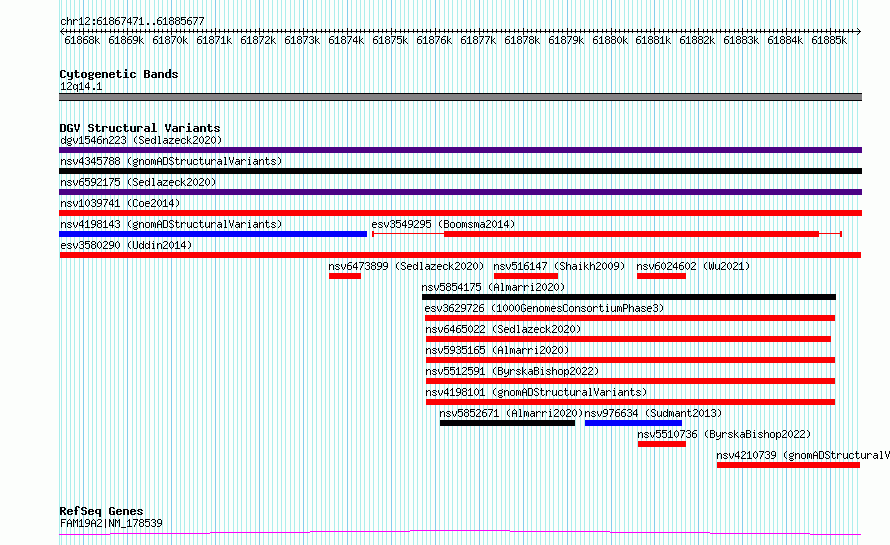Open the nsv6465022 Sedlazeck2020 variant bar
The width and height of the screenshot is (890, 545).
pyautogui.click(x=628, y=339)
